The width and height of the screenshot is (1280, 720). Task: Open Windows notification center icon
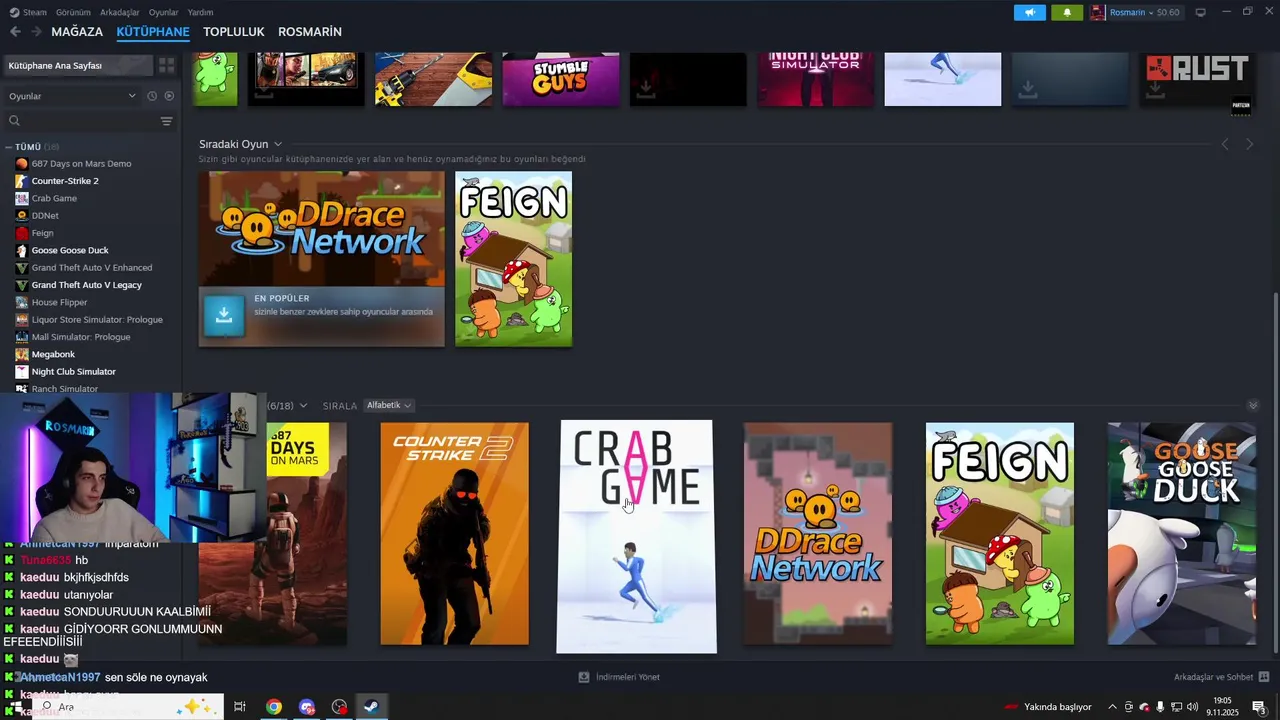click(x=1259, y=707)
